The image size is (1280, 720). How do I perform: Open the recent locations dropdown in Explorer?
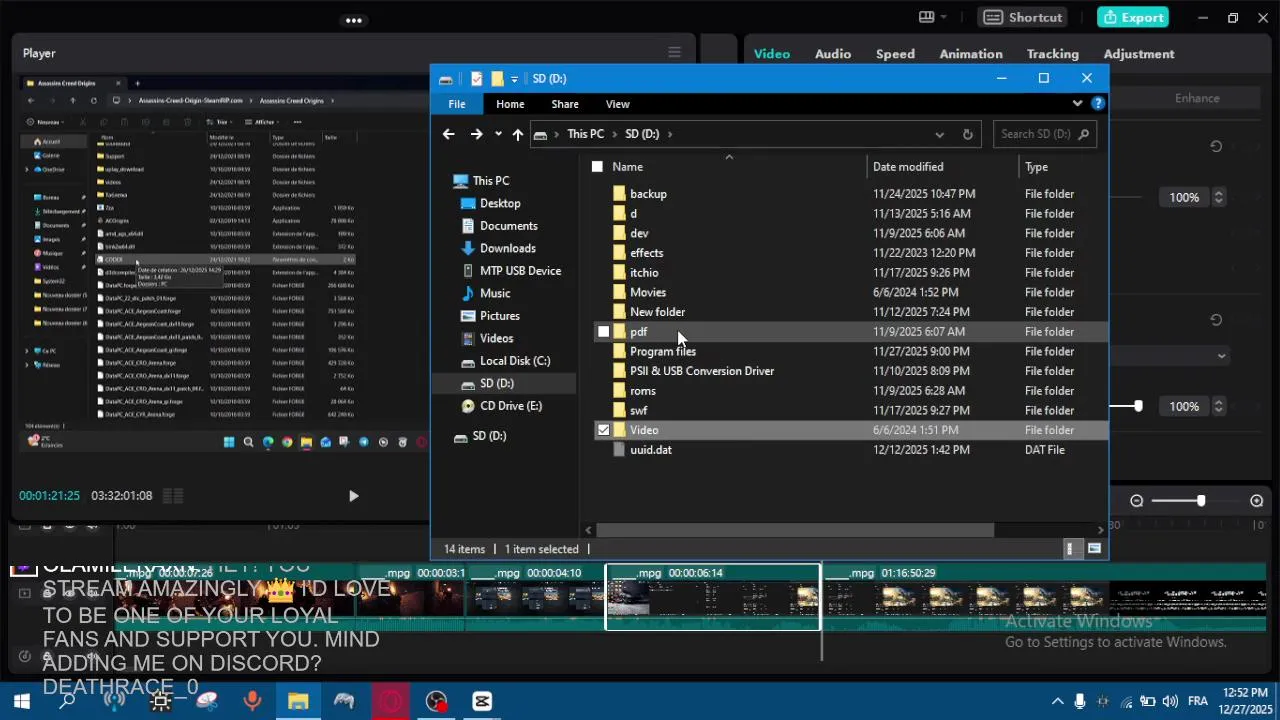tap(498, 134)
